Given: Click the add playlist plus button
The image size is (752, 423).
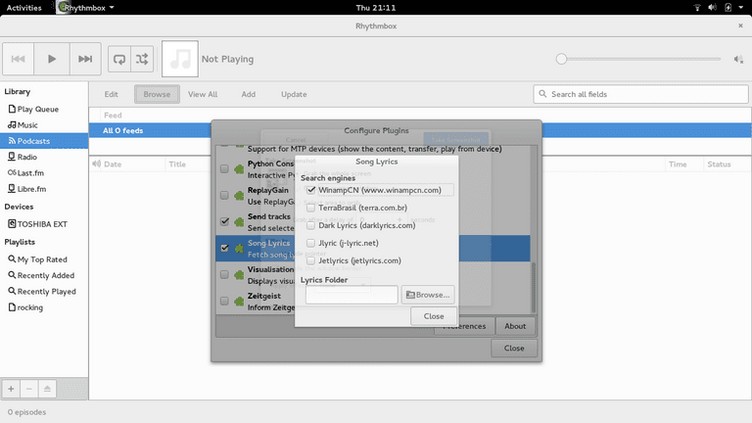Looking at the screenshot, I should [11, 388].
